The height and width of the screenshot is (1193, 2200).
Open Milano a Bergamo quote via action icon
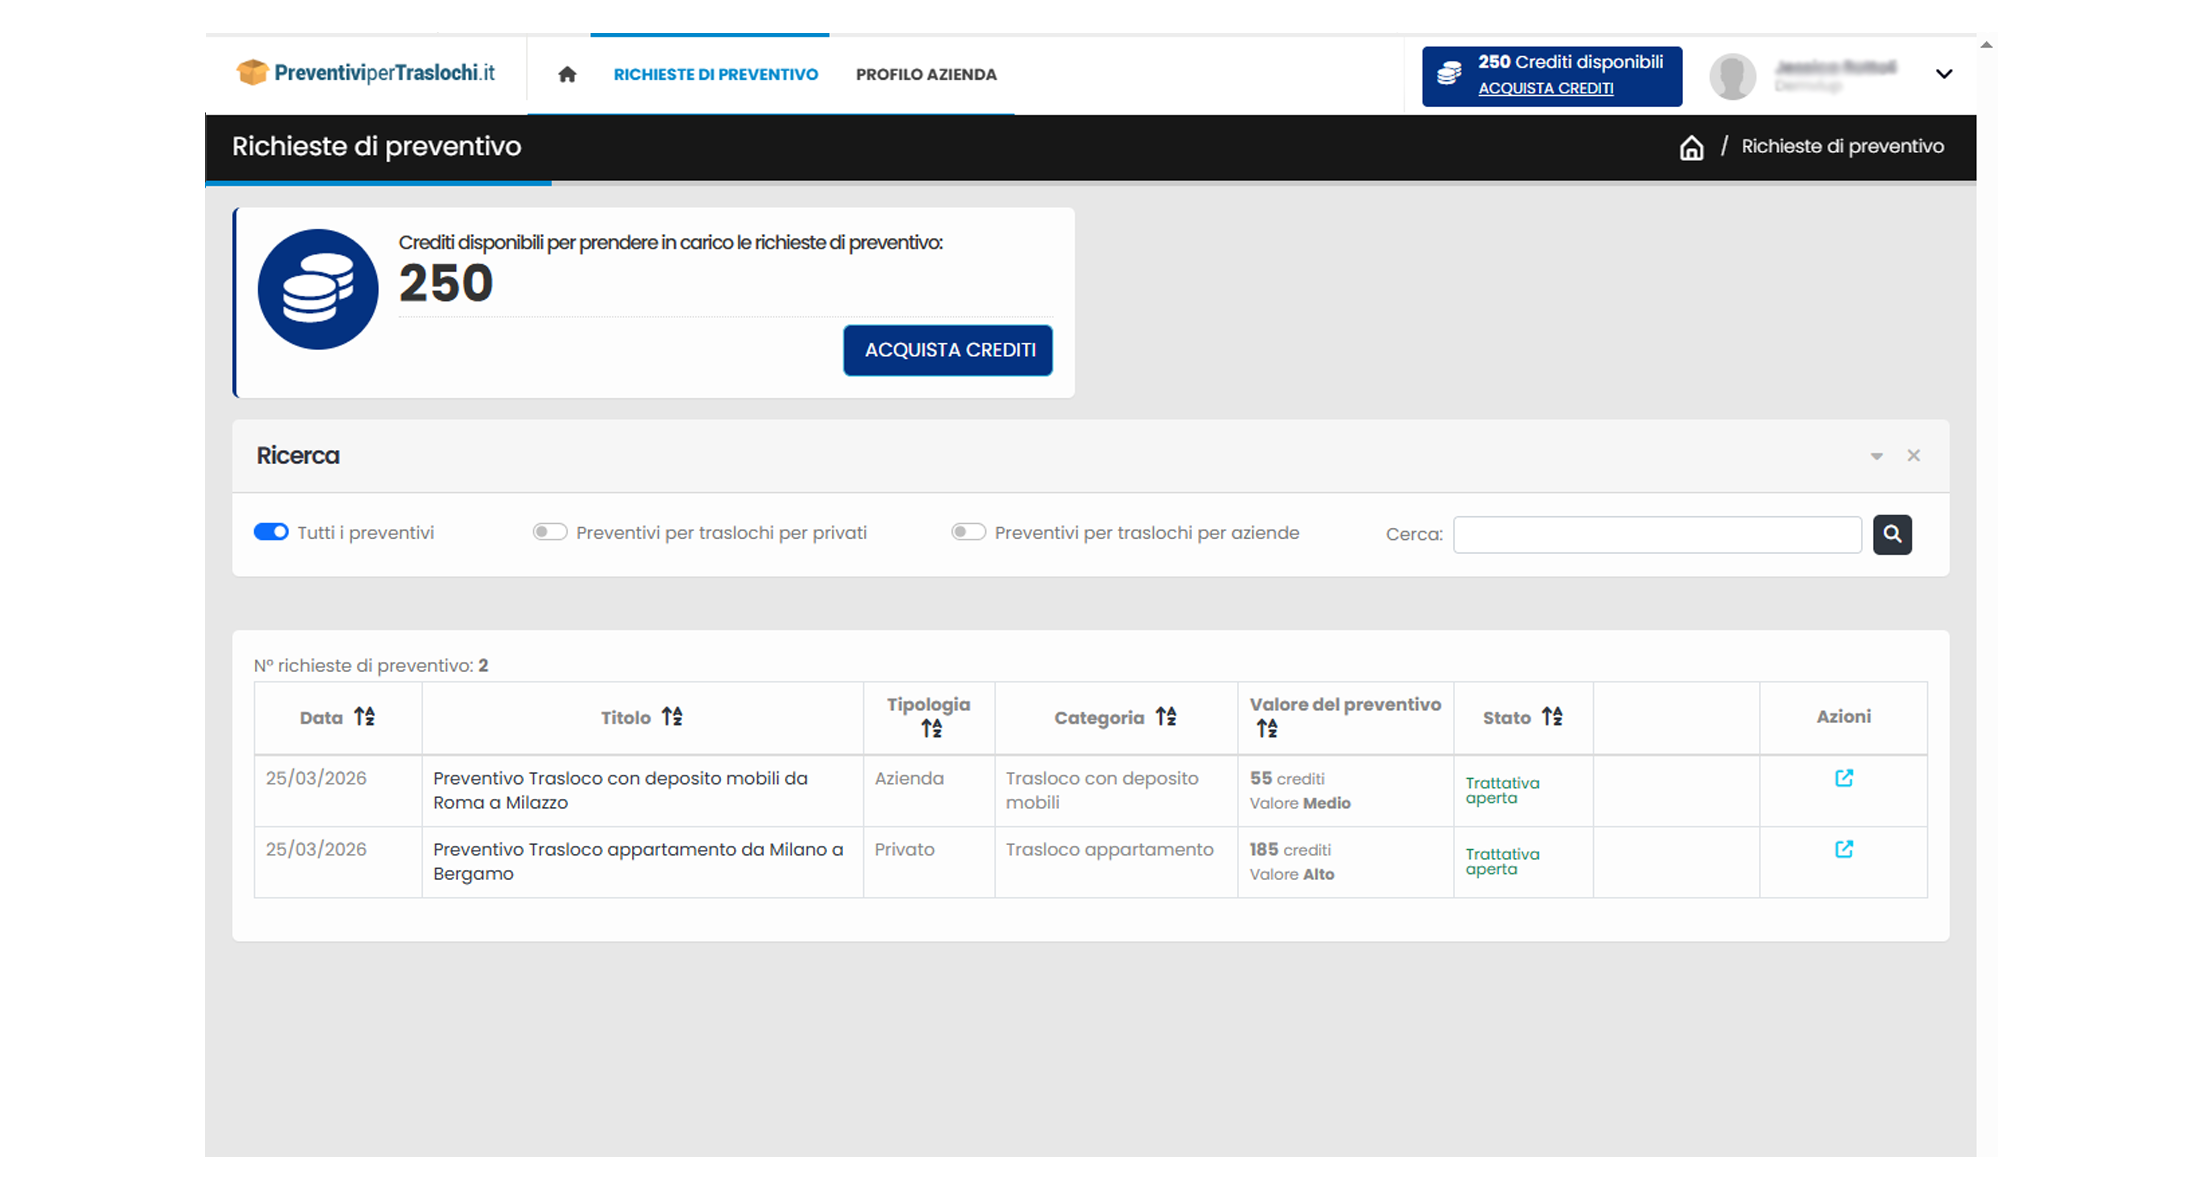point(1844,849)
